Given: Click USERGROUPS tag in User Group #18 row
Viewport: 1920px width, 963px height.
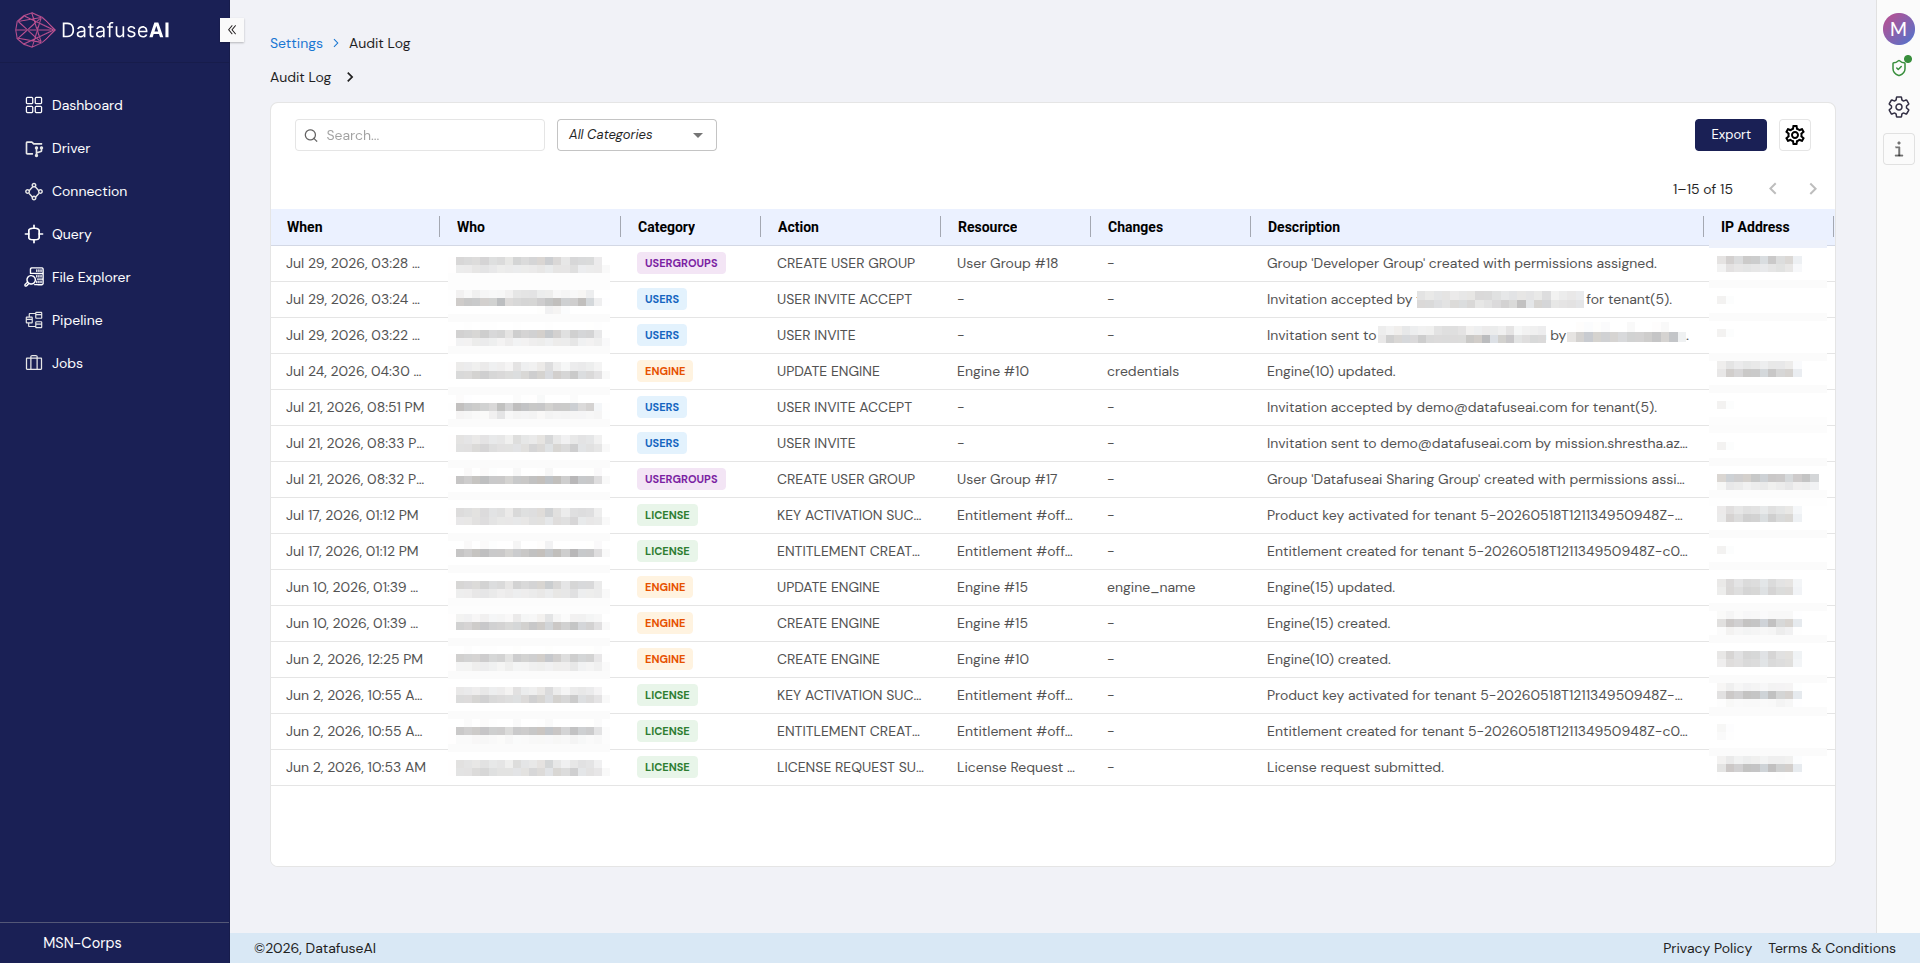Looking at the screenshot, I should (681, 263).
